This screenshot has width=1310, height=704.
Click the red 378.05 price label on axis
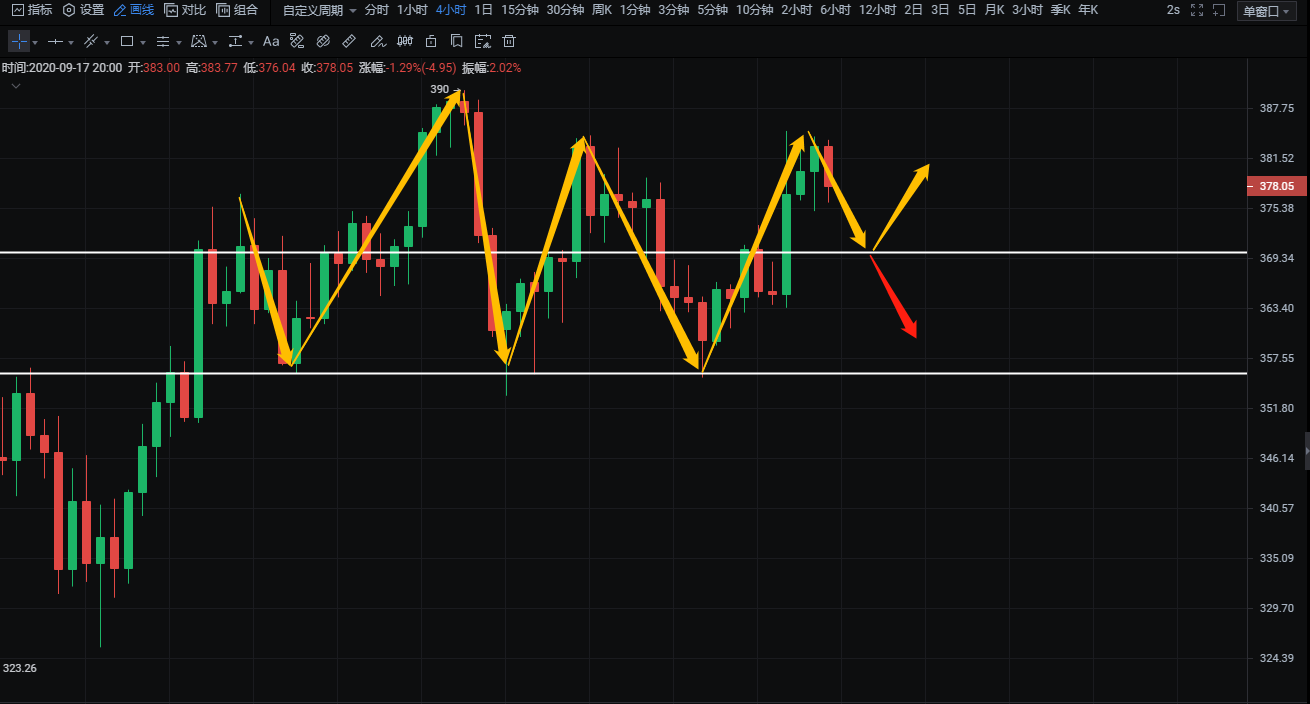[x=1276, y=186]
